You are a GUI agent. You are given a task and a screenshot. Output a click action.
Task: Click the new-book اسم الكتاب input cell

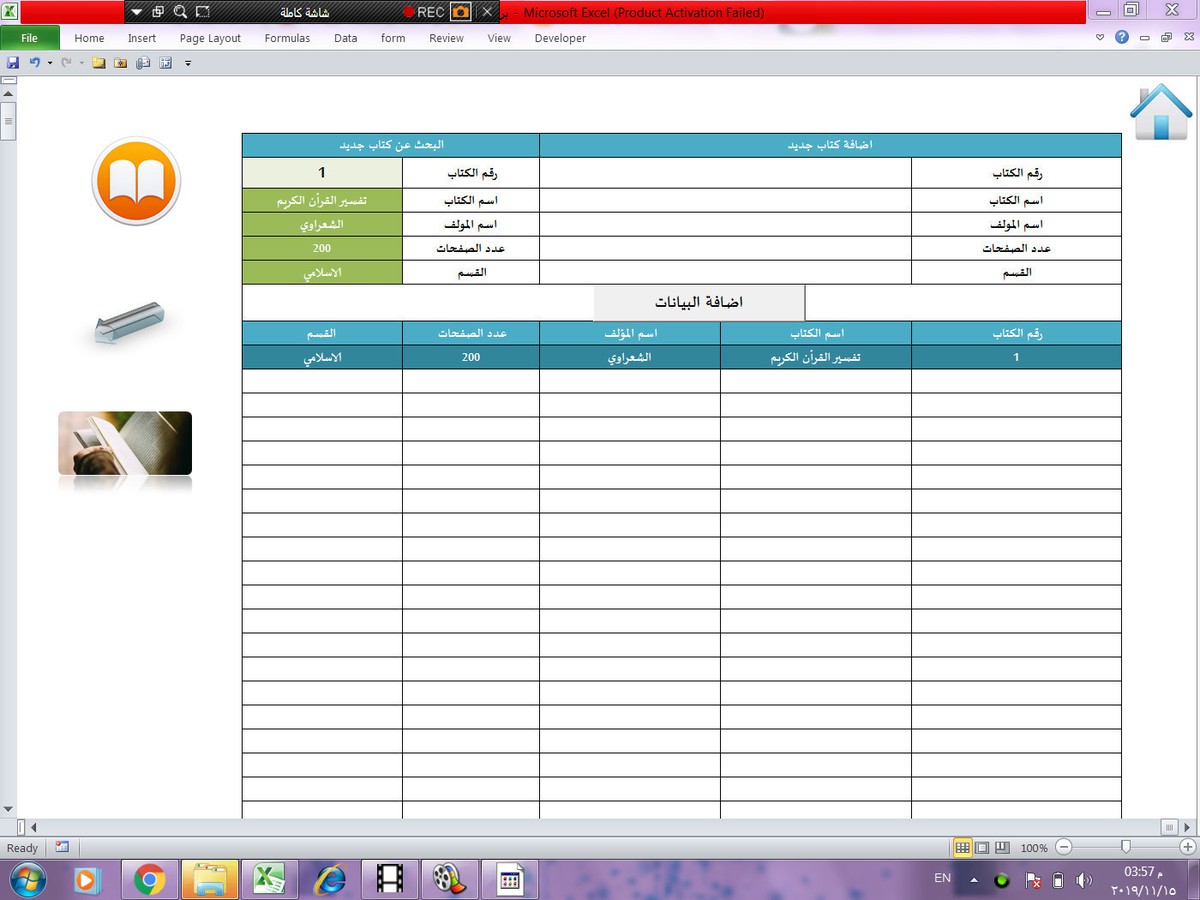click(x=725, y=200)
